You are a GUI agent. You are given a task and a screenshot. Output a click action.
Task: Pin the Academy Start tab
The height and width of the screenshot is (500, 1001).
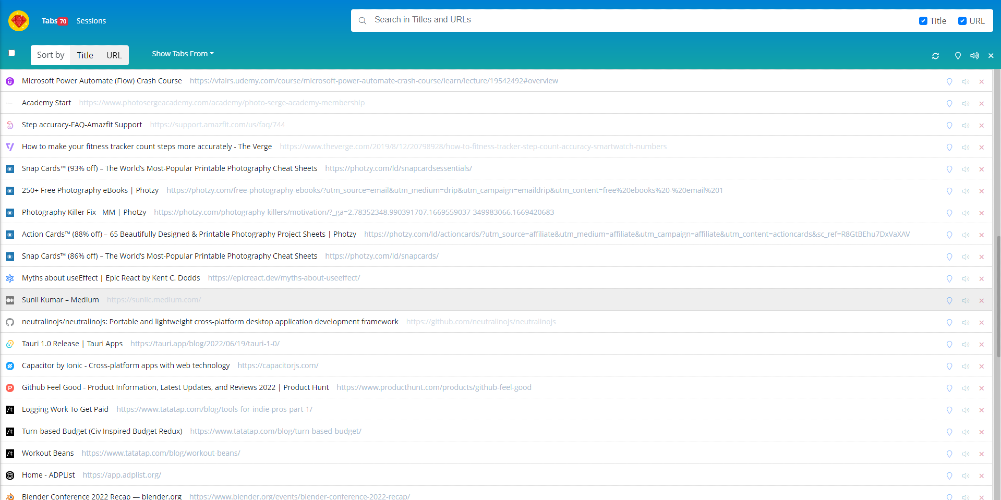[949, 103]
